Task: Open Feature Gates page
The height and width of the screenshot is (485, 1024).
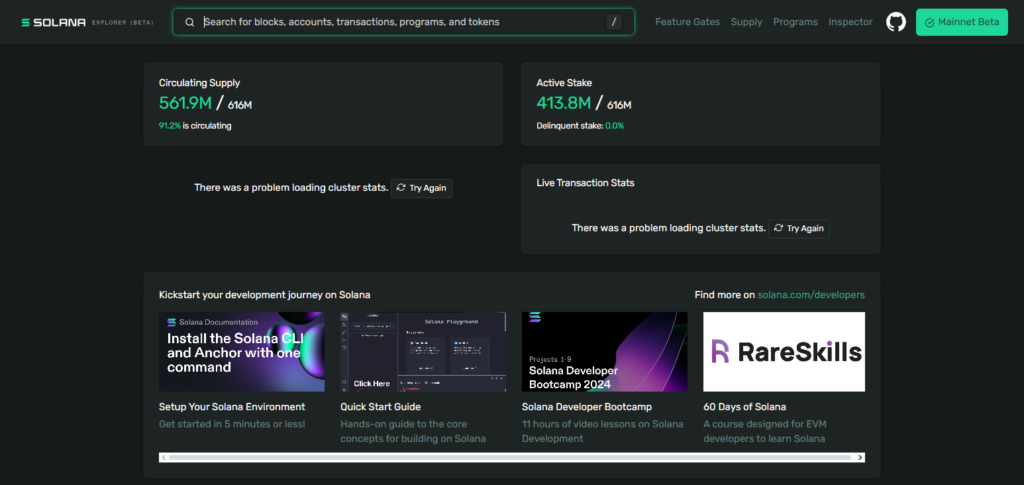Action: pyautogui.click(x=687, y=22)
